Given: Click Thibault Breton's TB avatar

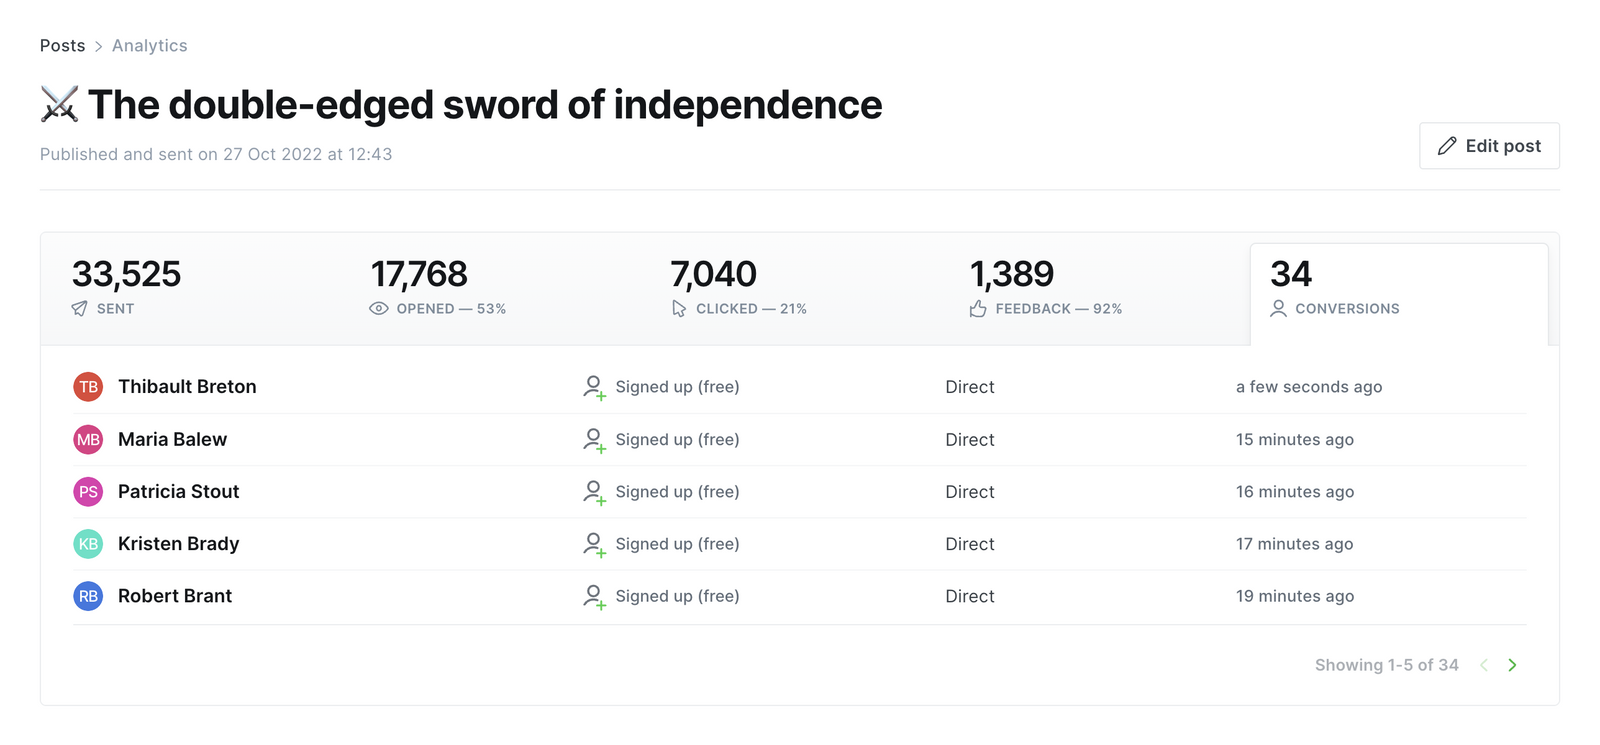Looking at the screenshot, I should click(x=88, y=387).
